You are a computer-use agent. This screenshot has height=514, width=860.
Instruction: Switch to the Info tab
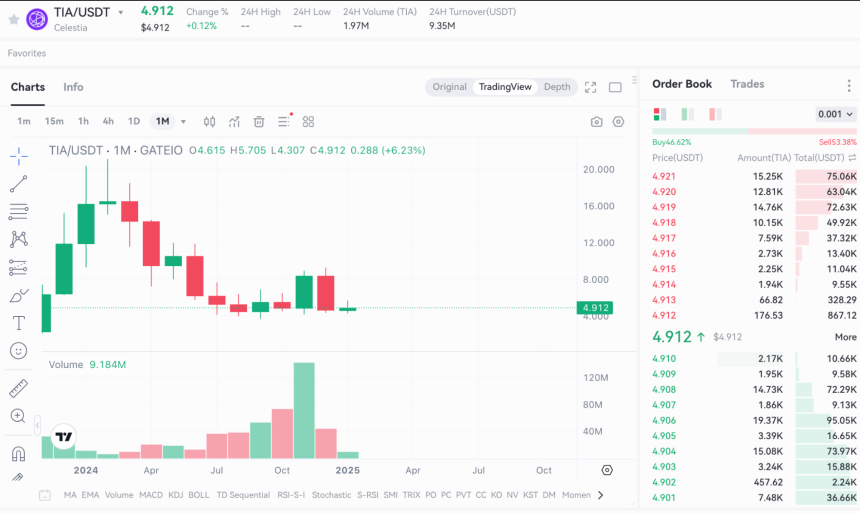click(x=73, y=87)
